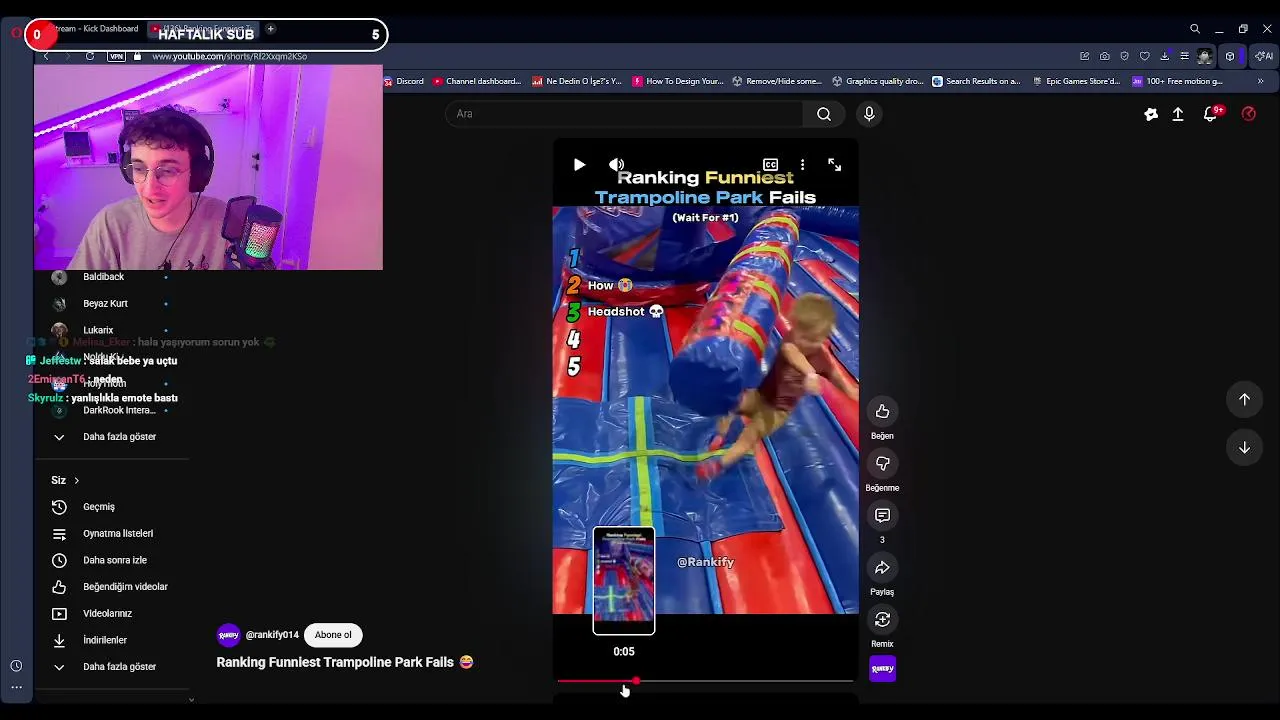Image resolution: width=1280 pixels, height=720 pixels.
Task: Open the sparkle create icon in header
Action: (x=1151, y=114)
